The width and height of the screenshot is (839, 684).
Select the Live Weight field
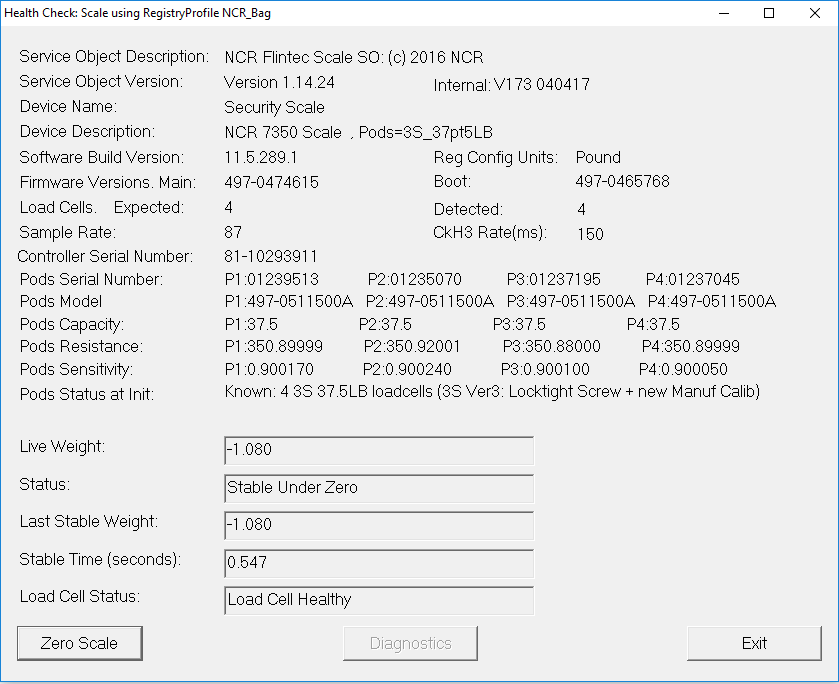[x=379, y=450]
